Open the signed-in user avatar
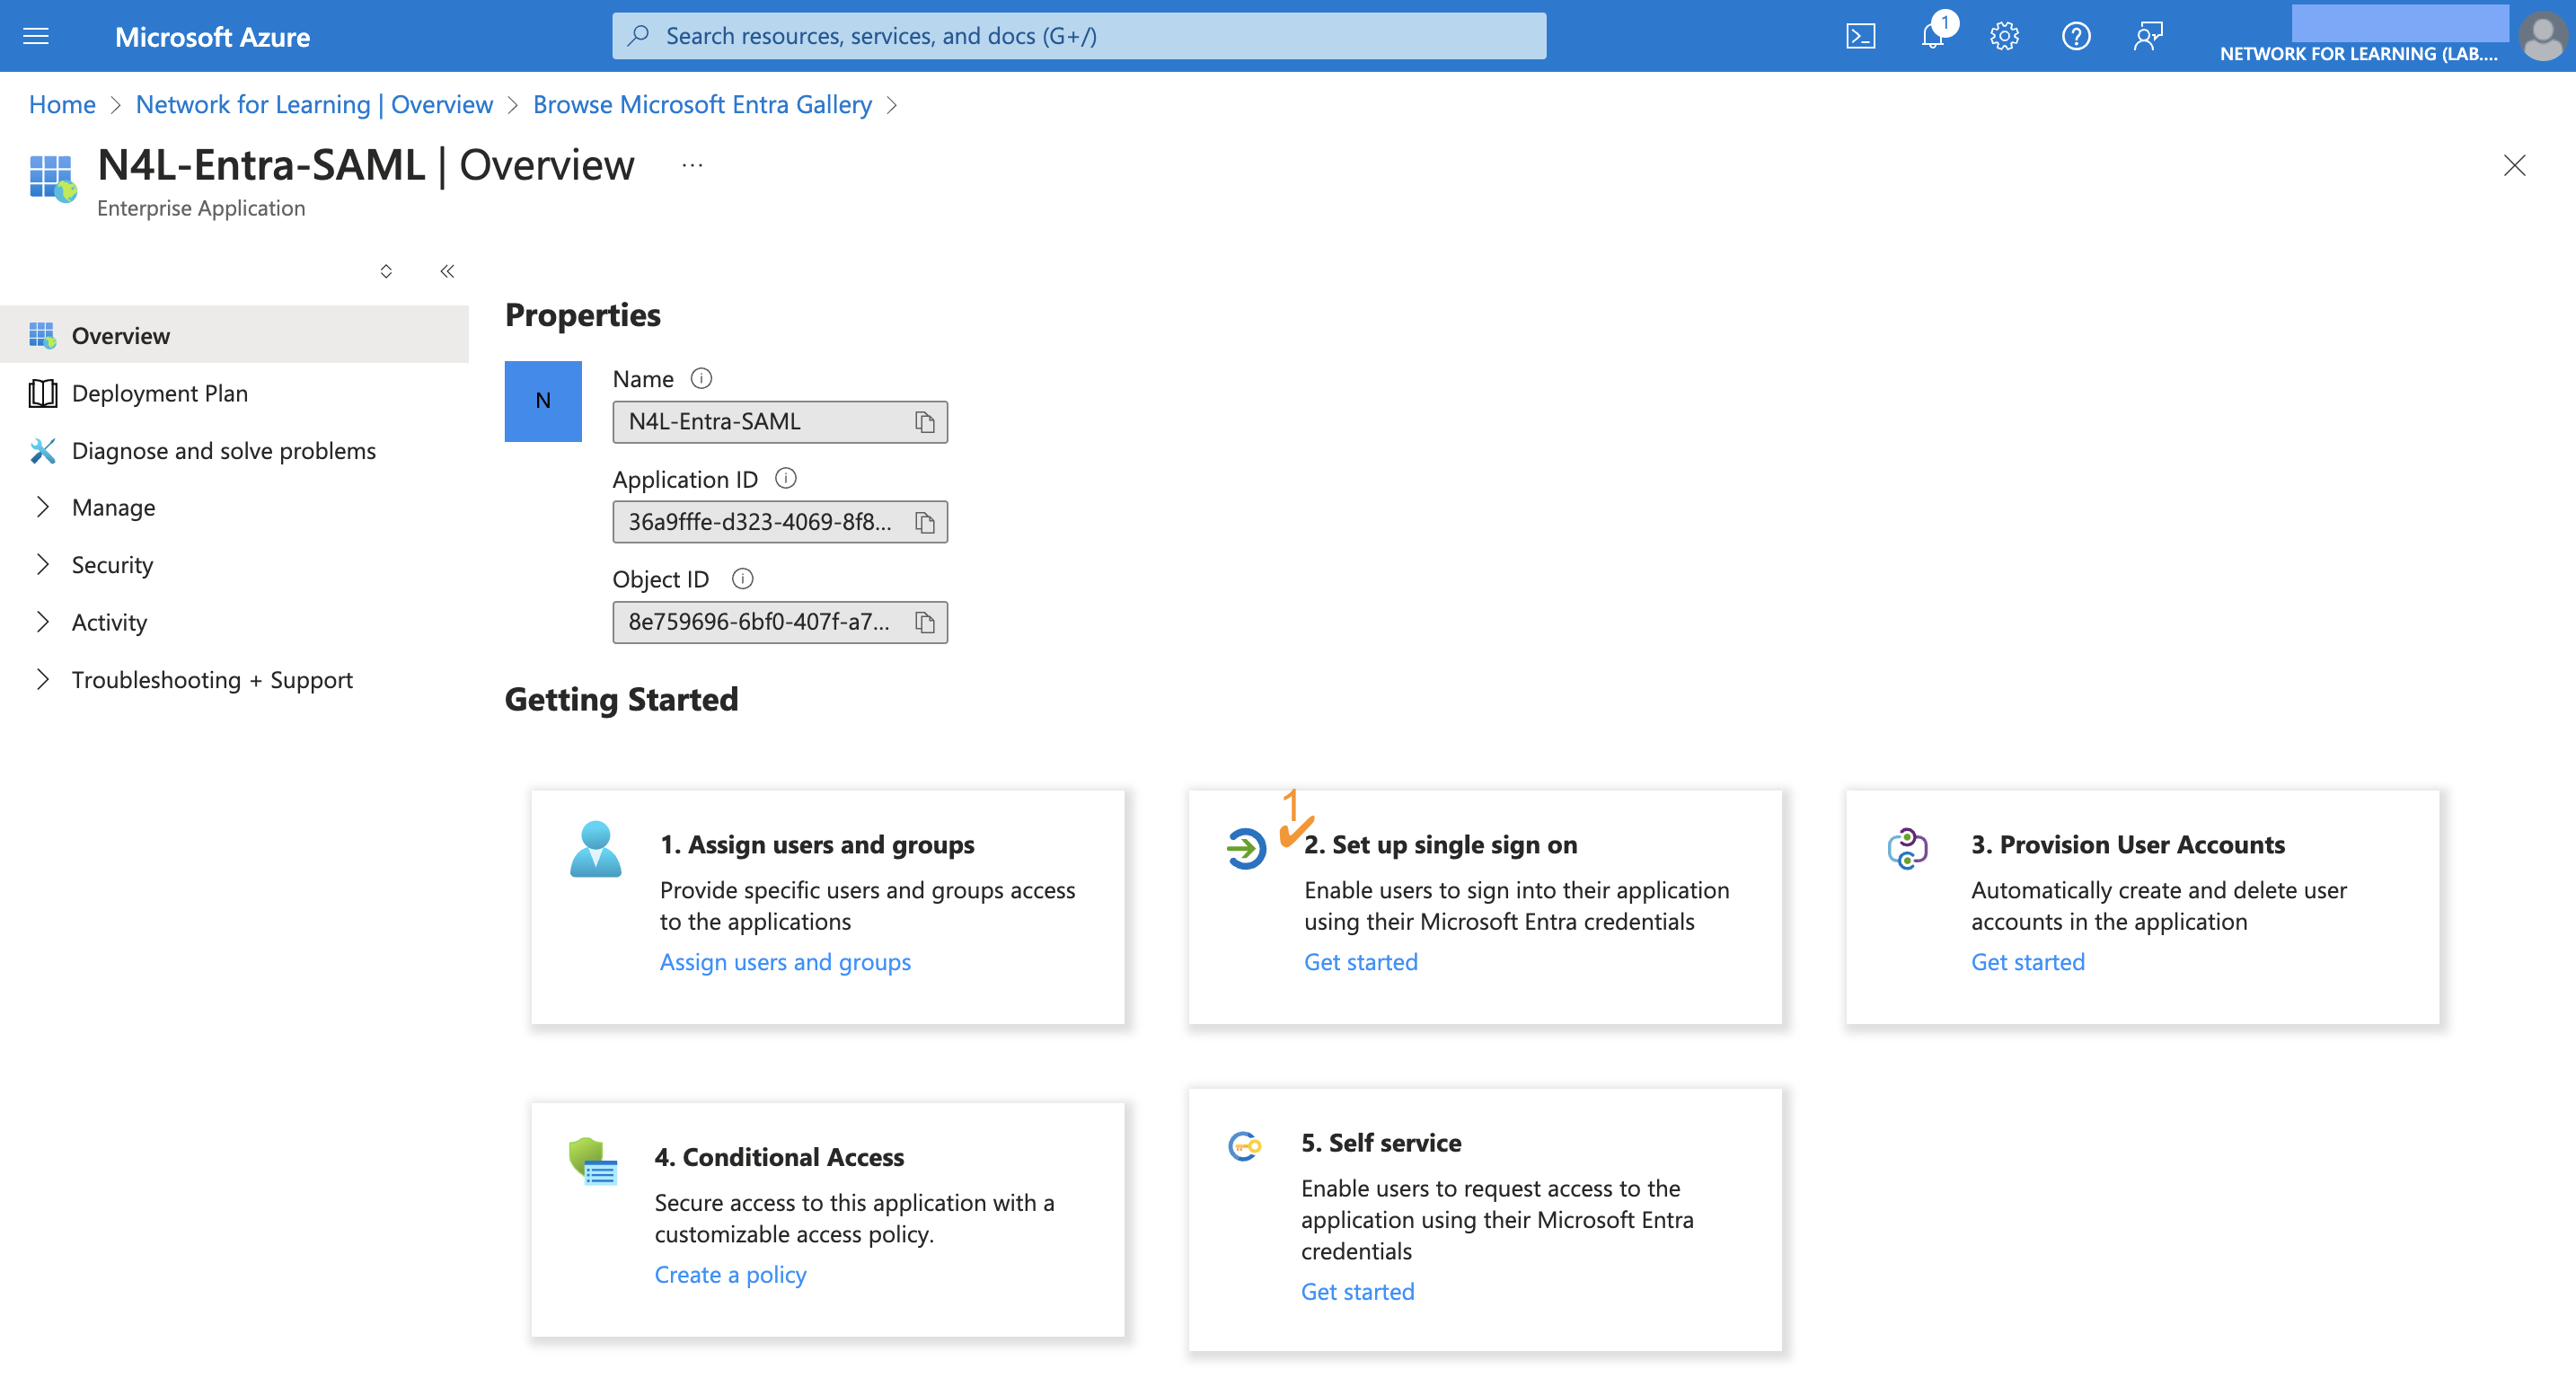2576x1387 pixels. point(2541,35)
